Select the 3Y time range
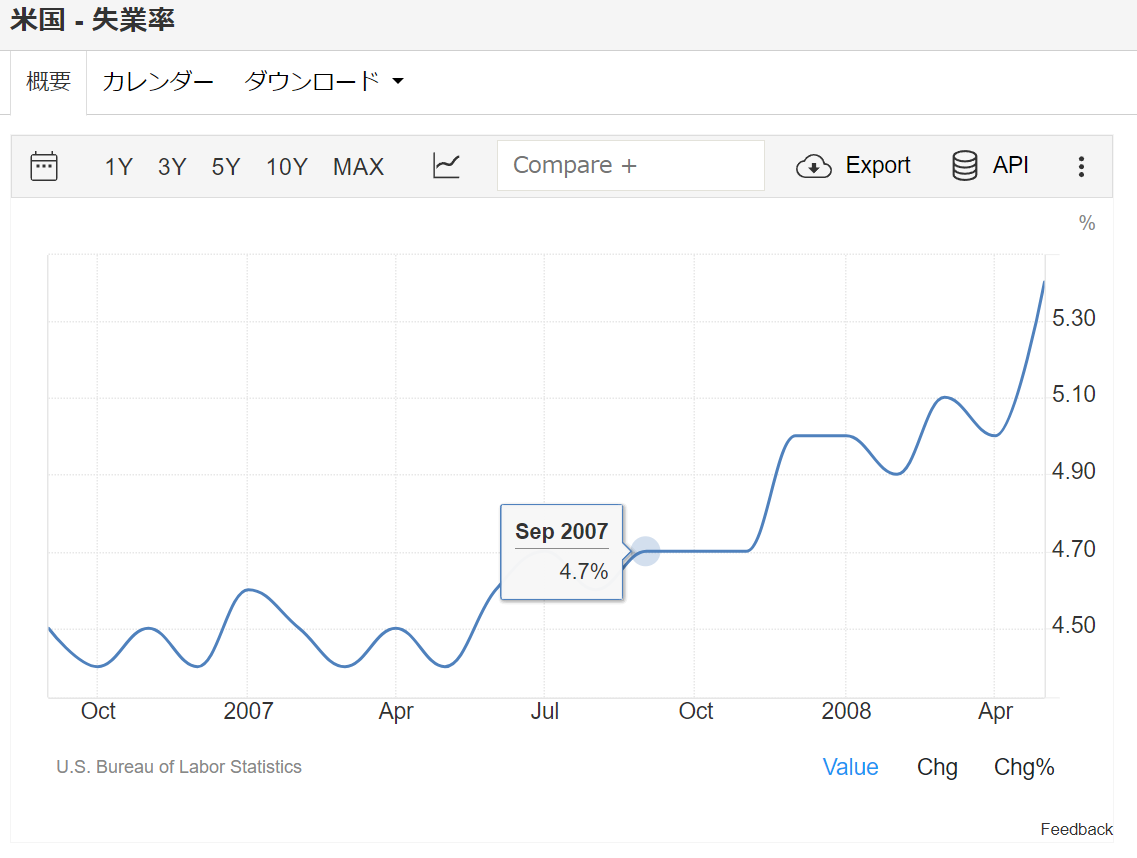This screenshot has width=1137, height=858. [x=172, y=167]
